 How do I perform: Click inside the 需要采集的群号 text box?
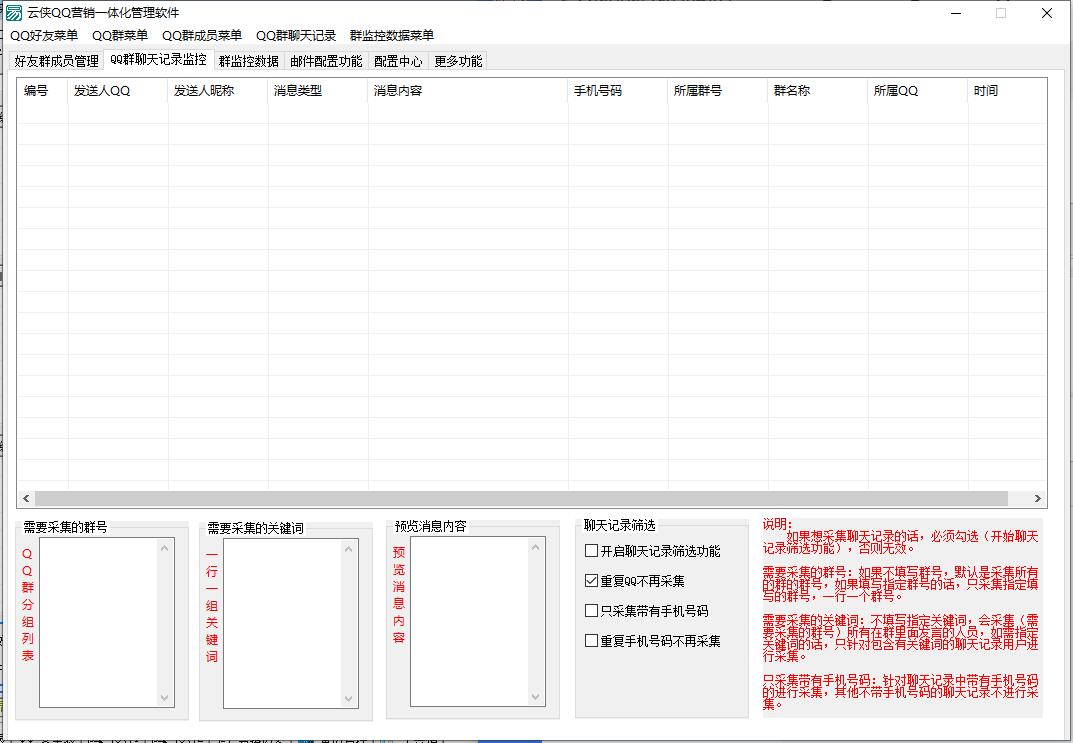(99, 622)
